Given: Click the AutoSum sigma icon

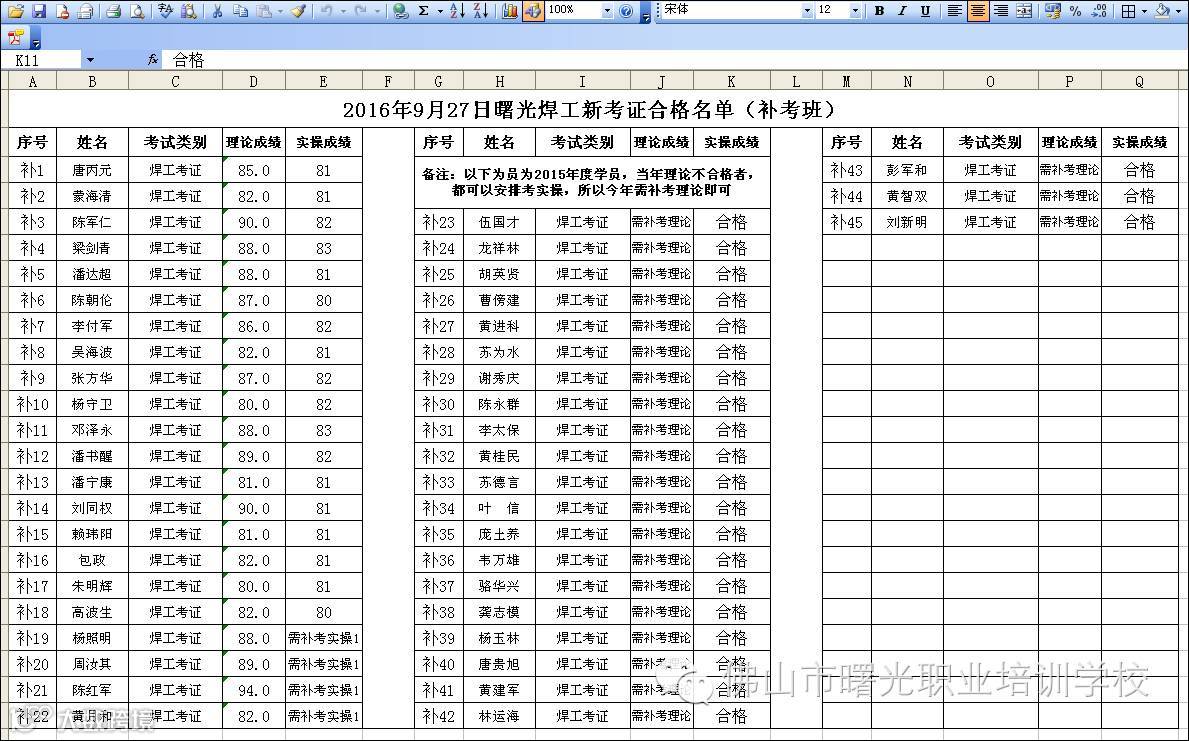Looking at the screenshot, I should (424, 11).
